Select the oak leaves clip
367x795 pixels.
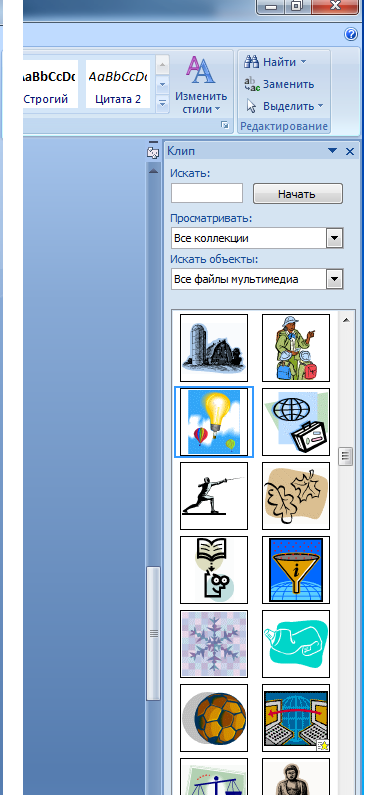pyautogui.click(x=296, y=496)
